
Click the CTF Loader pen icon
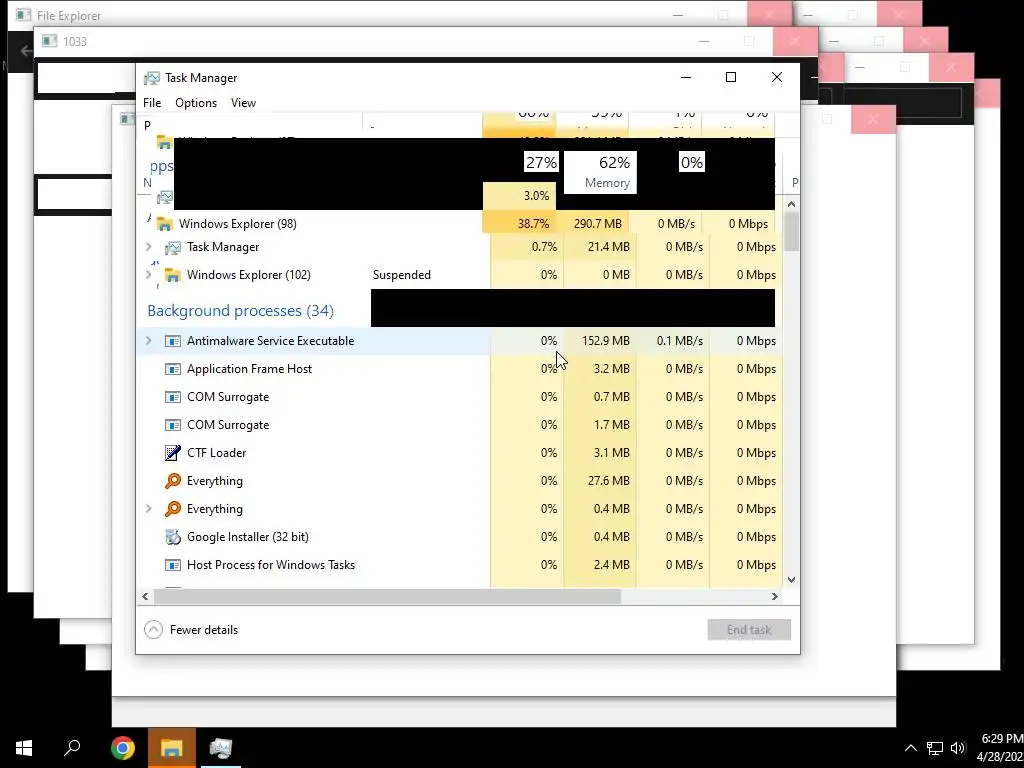tap(172, 453)
